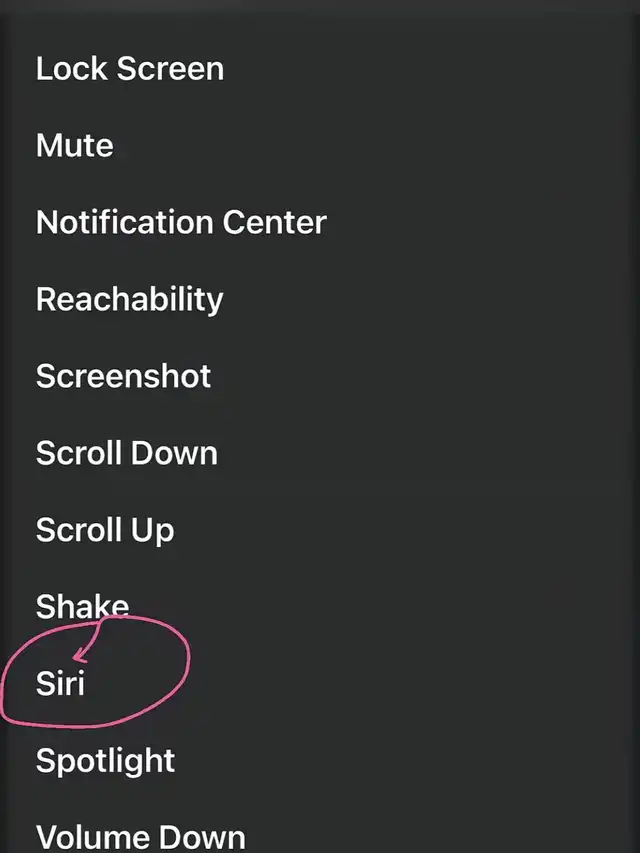Select Scroll Down from the list
Image resolution: width=640 pixels, height=853 pixels.
127,453
